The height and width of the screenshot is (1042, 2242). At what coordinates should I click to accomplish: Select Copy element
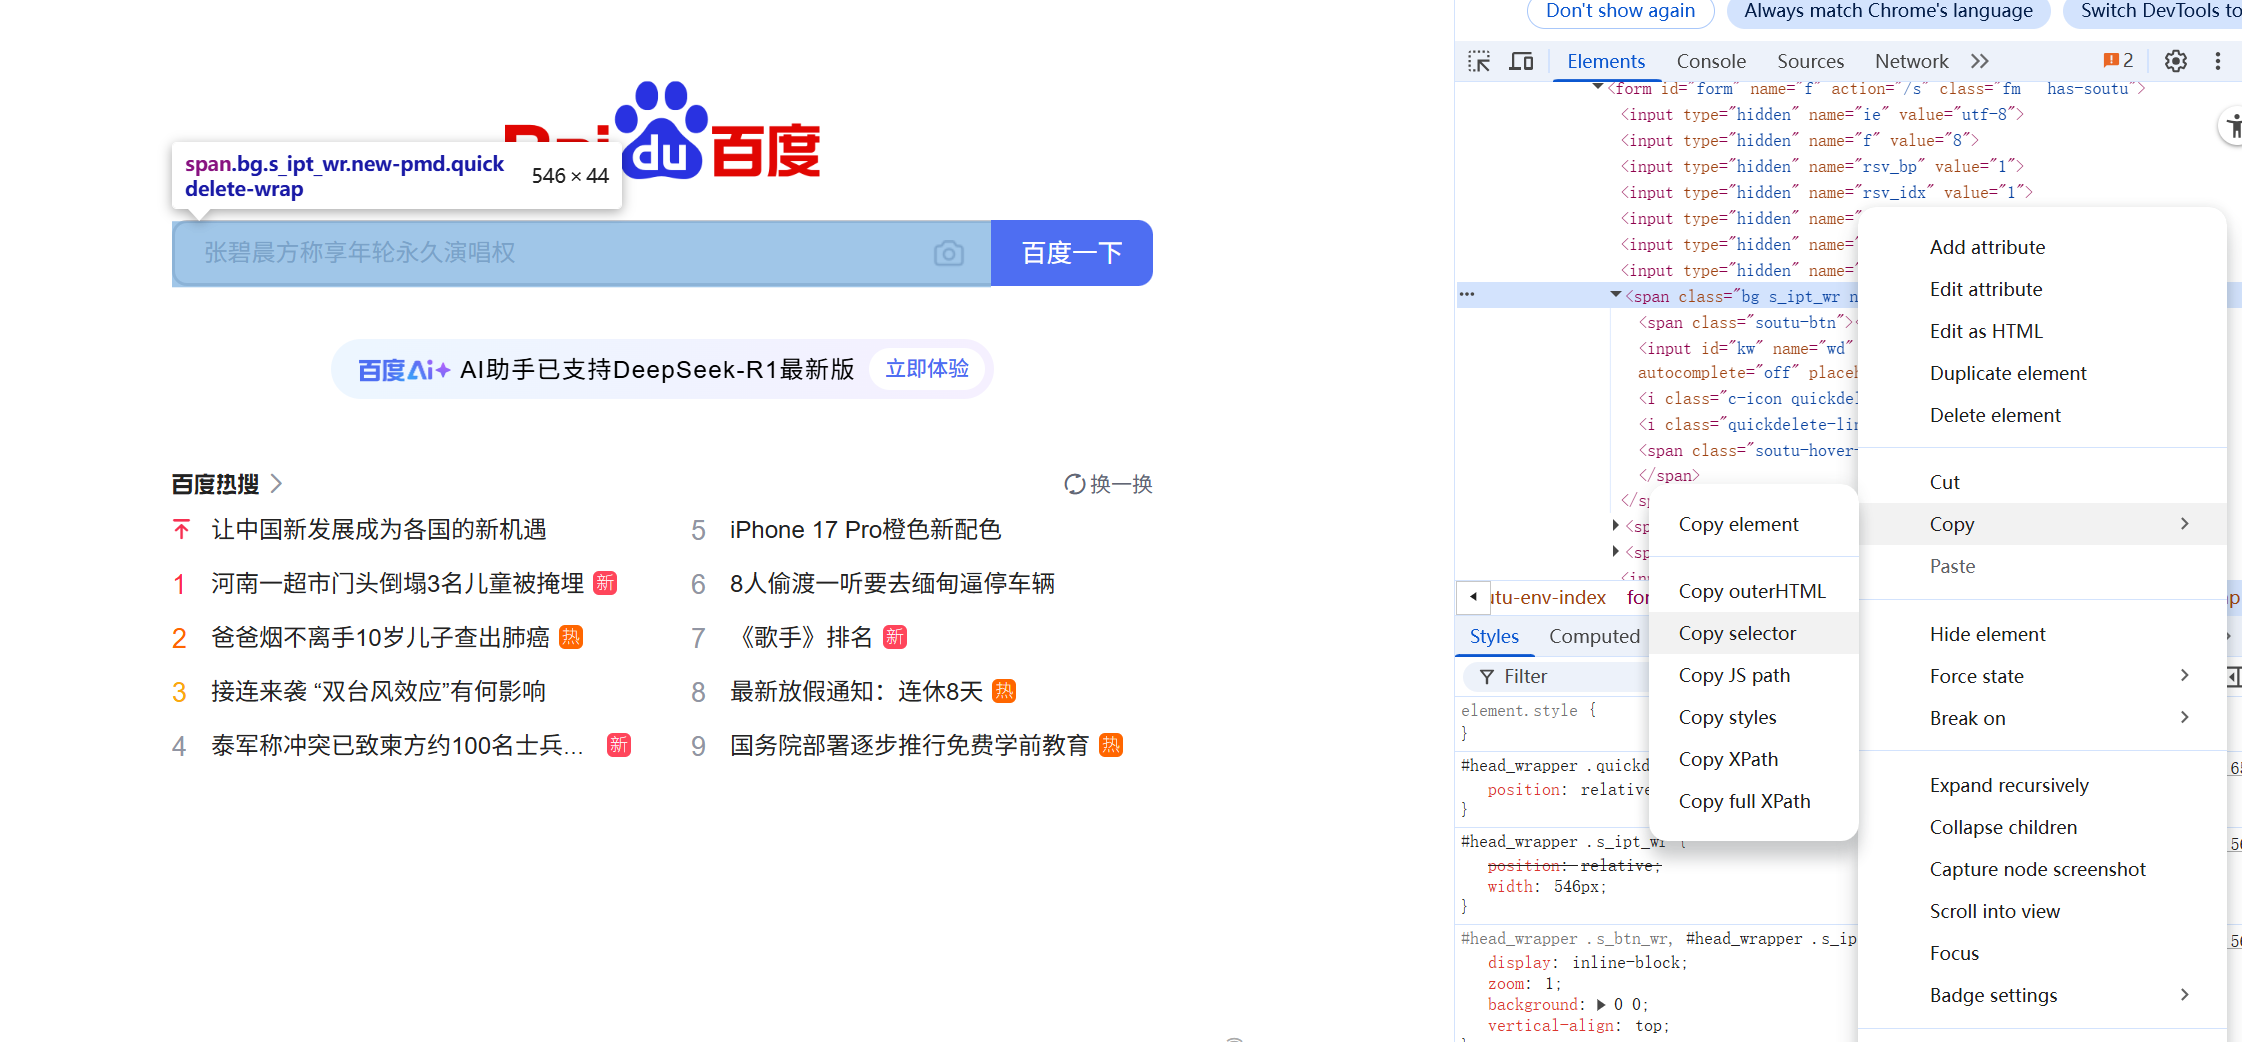(1753, 524)
